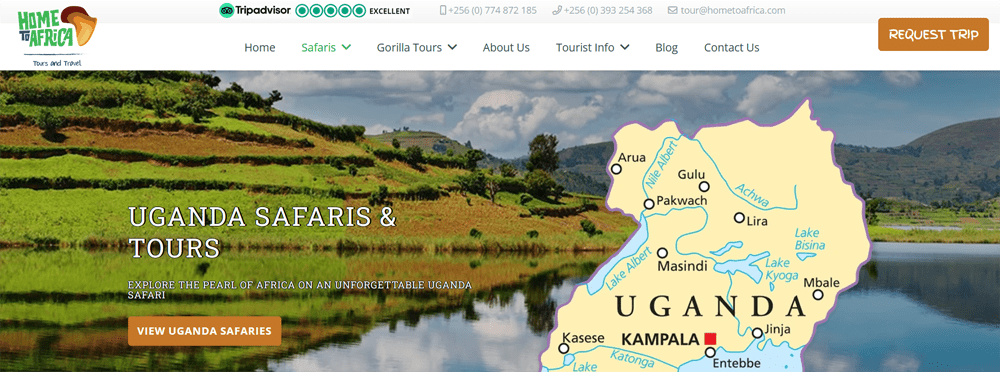Click the Mbale city marker on map

[818, 295]
